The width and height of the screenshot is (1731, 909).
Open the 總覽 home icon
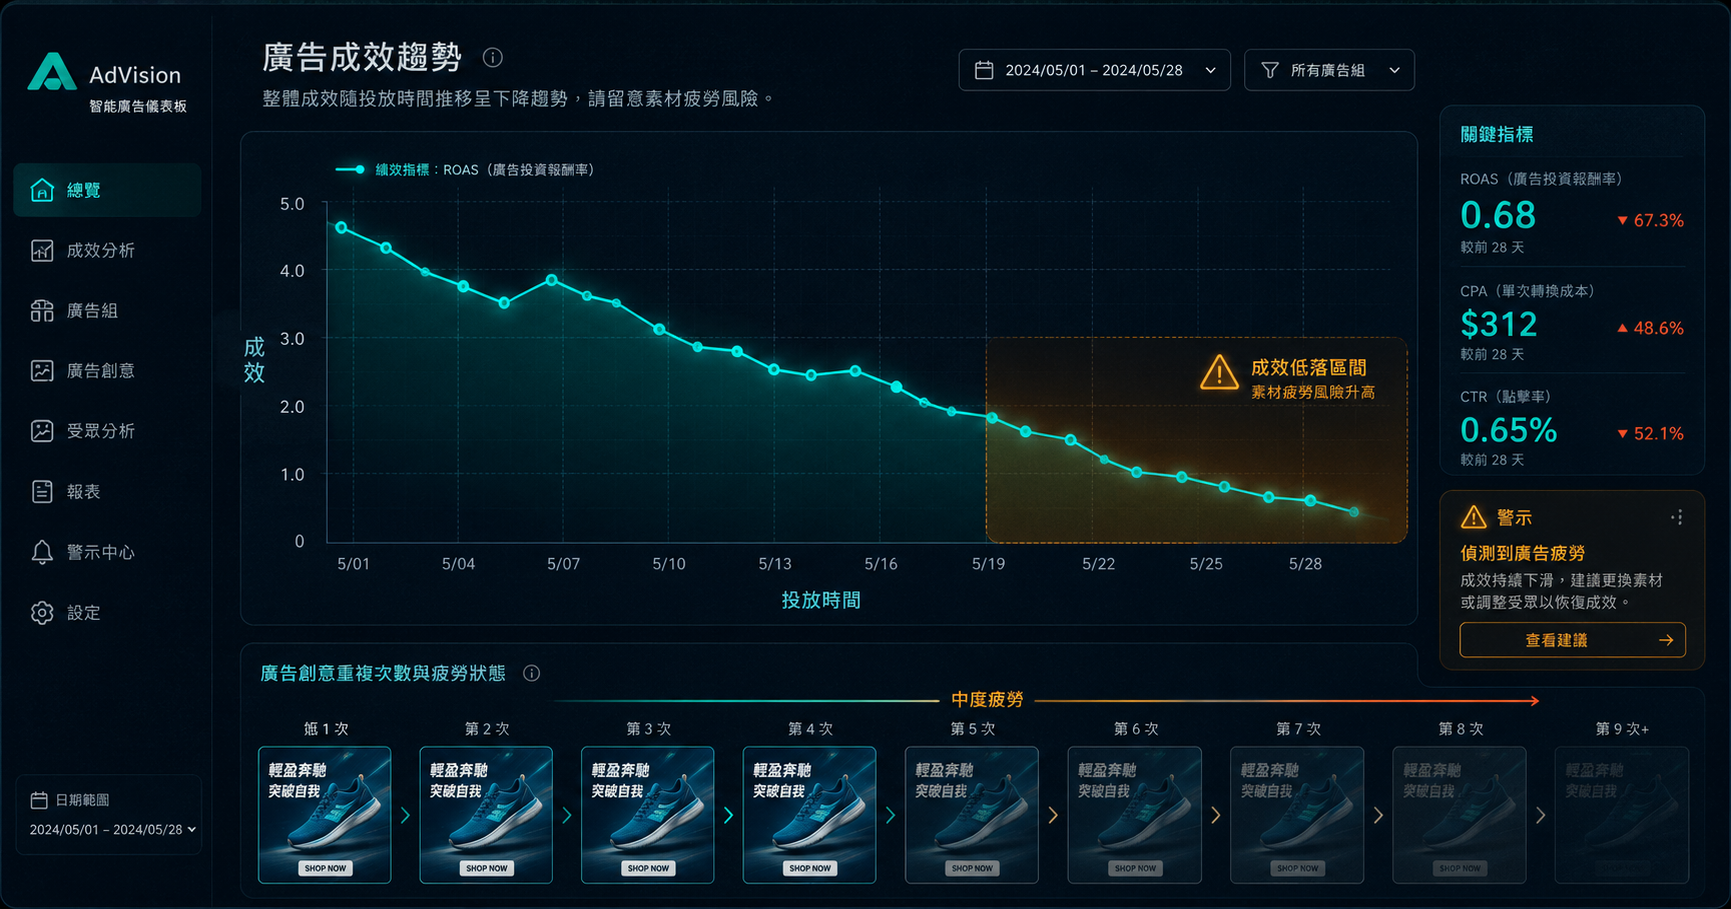42,190
